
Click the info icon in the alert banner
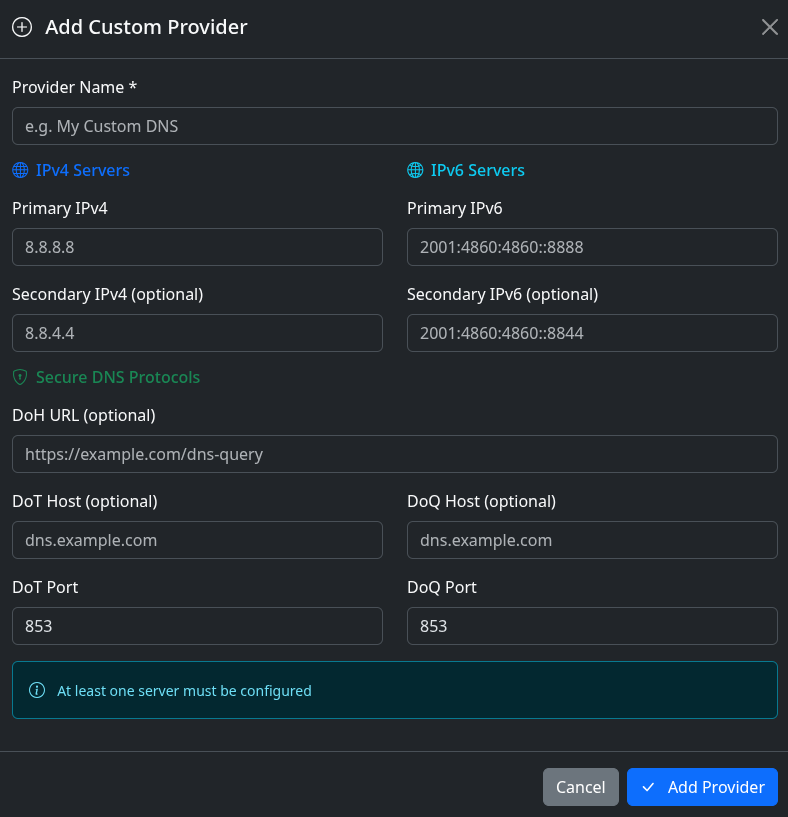(x=36, y=690)
